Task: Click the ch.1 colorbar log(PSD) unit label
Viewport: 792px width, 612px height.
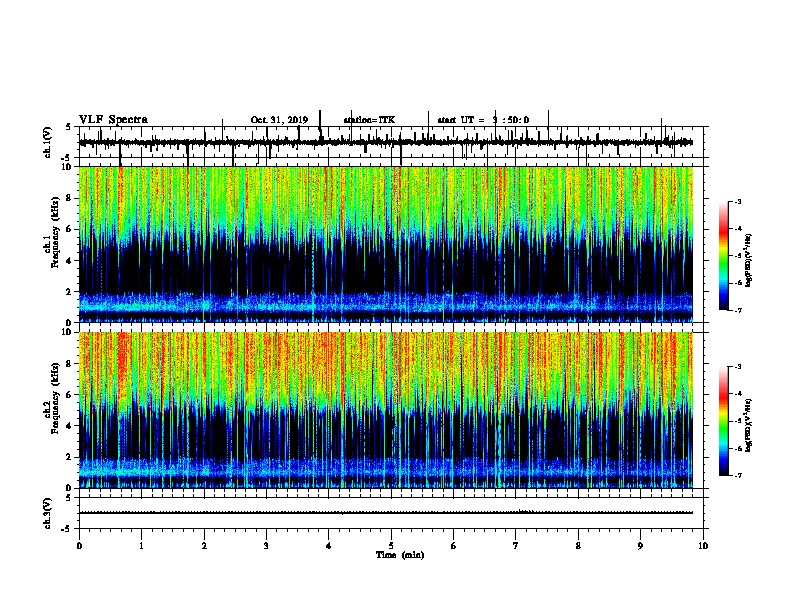Action: (749, 260)
